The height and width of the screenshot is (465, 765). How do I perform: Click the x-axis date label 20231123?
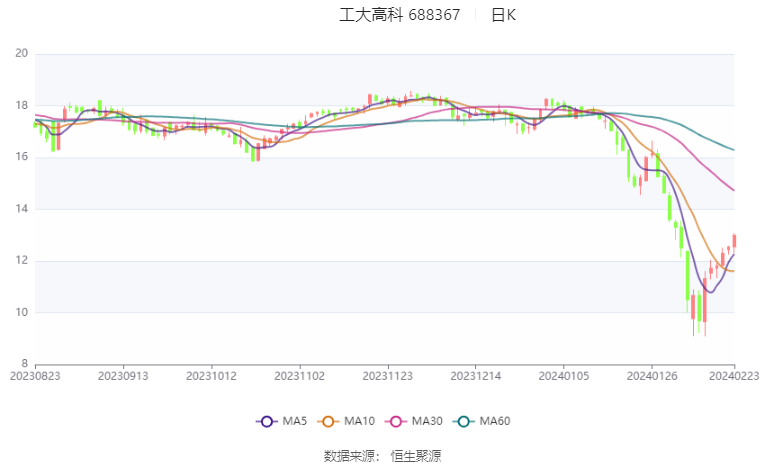pyautogui.click(x=387, y=376)
